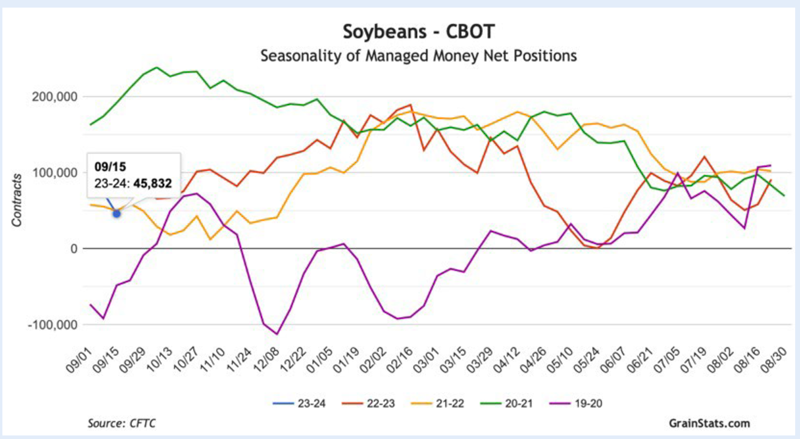Toggle the 23-24 series in legend
The width and height of the screenshot is (800, 439).
click(299, 403)
